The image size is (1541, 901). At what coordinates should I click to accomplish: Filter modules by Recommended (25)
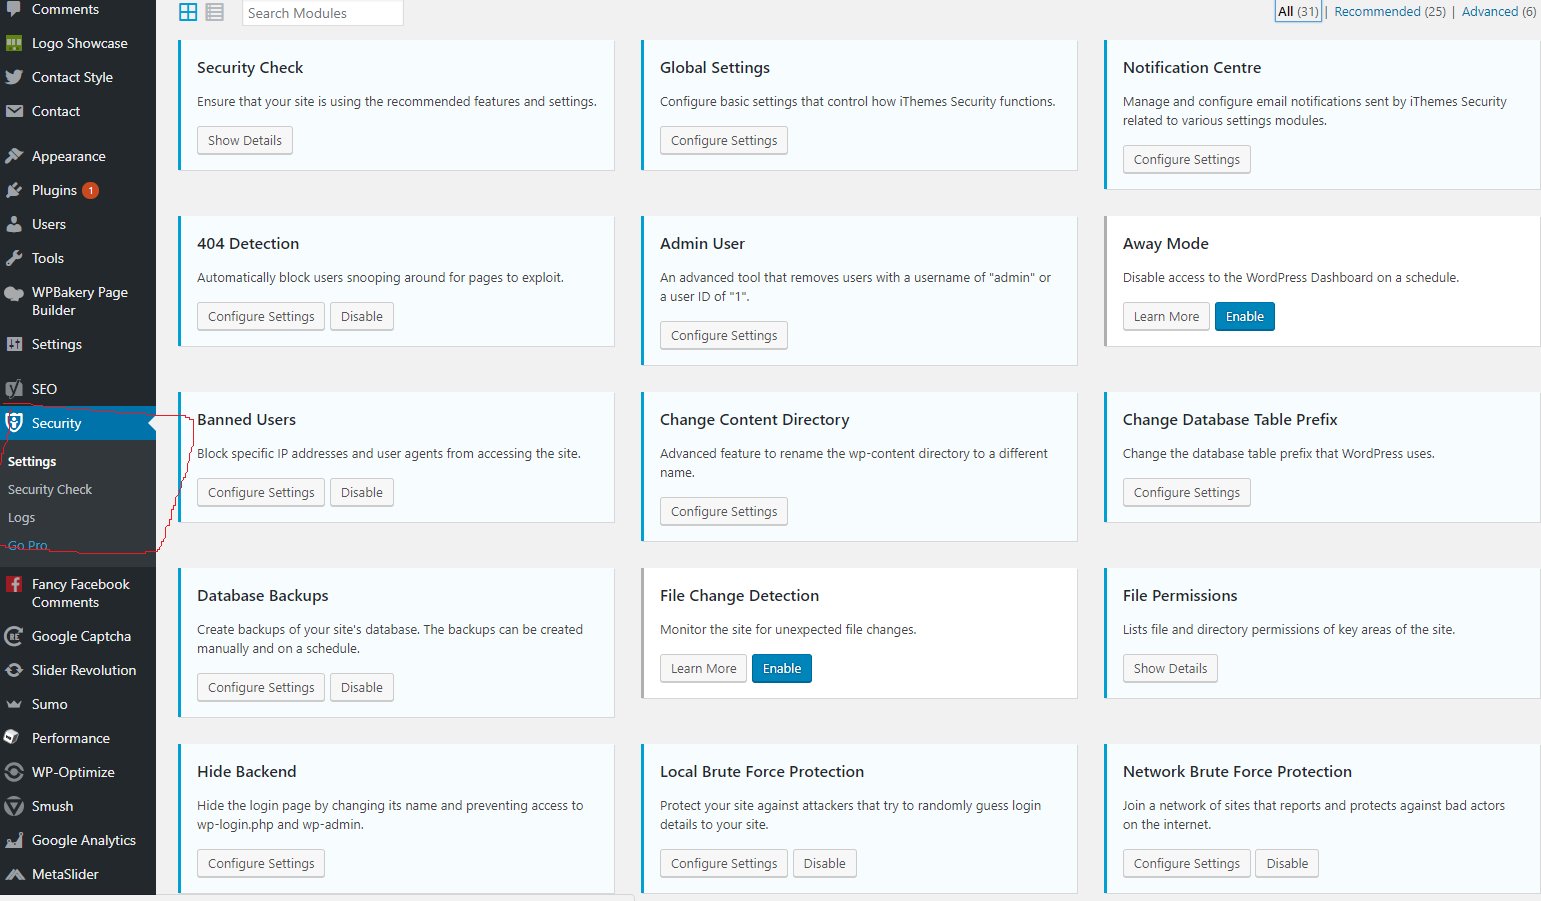click(x=1390, y=12)
